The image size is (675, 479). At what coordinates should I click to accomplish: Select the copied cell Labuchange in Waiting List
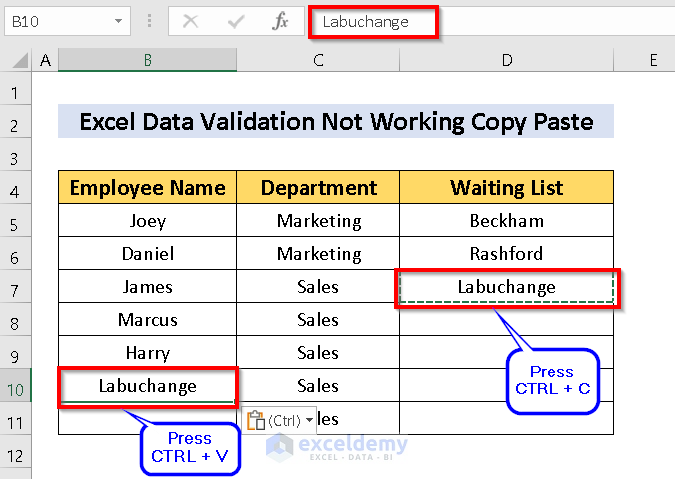point(507,287)
